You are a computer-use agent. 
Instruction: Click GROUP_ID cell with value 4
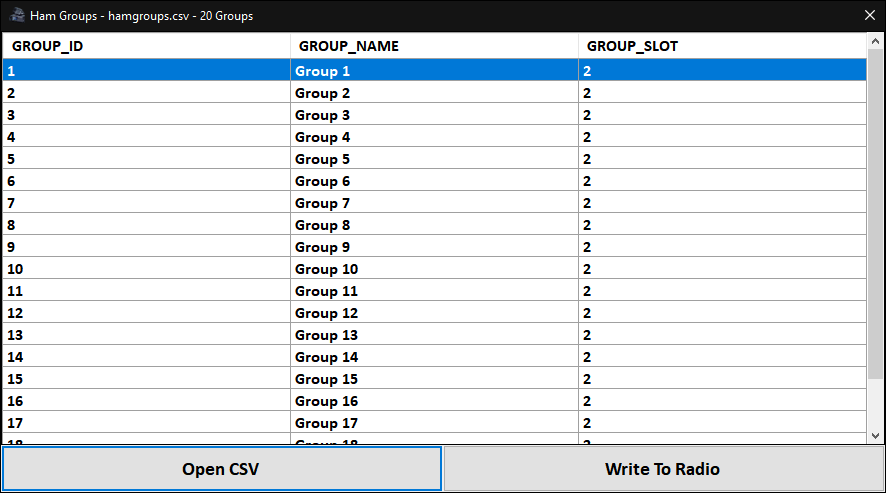[146, 137]
